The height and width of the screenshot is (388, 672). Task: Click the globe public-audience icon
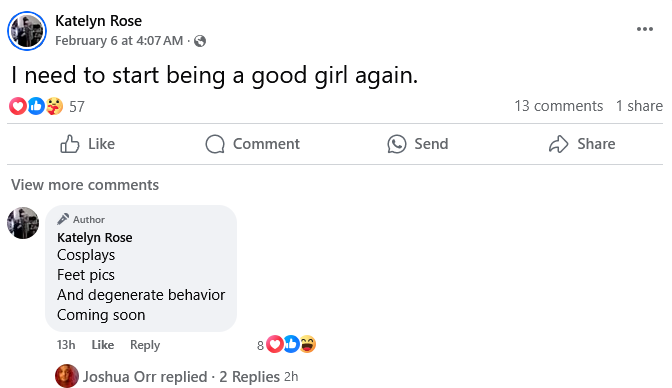(x=200, y=41)
